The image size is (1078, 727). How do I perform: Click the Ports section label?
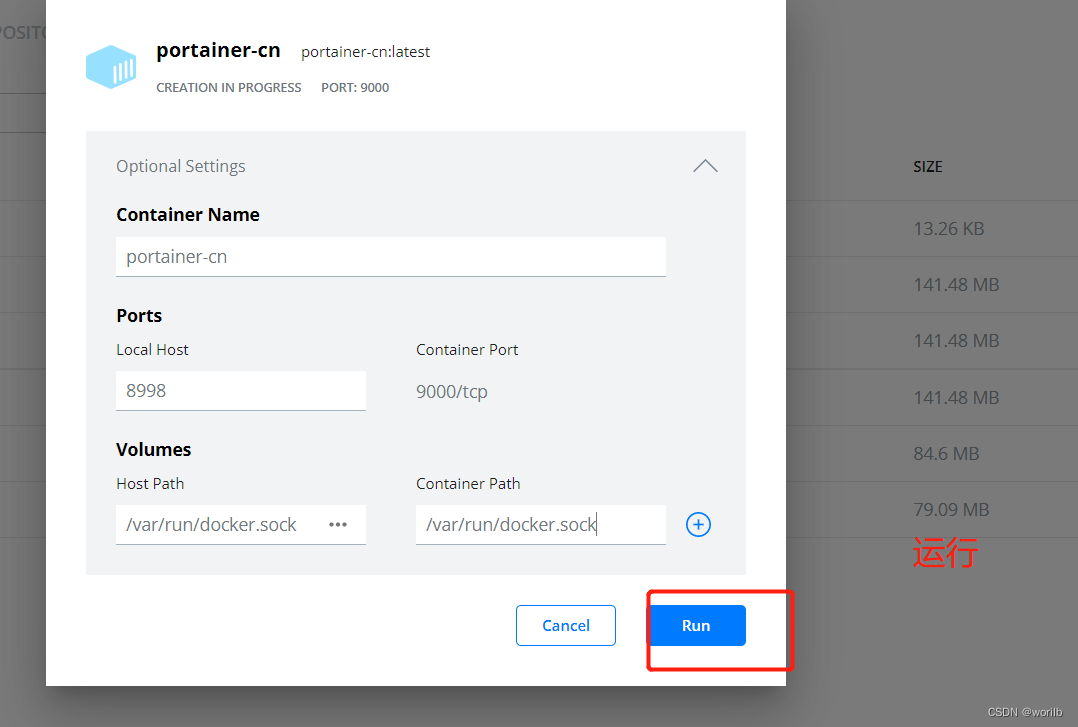point(139,316)
